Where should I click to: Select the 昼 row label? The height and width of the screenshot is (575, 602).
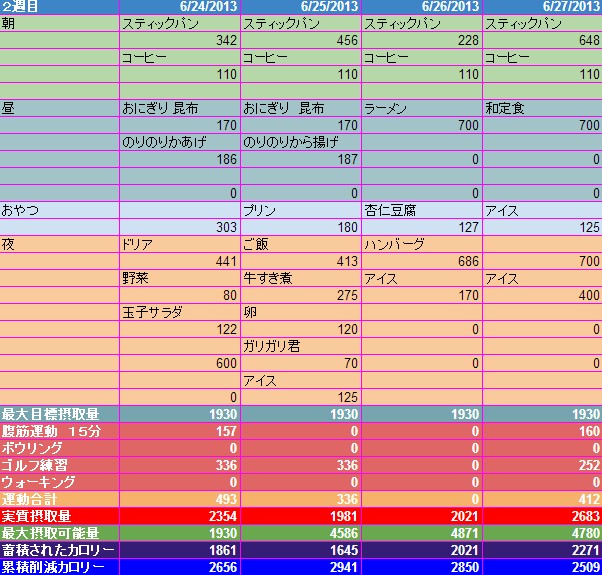(x=59, y=108)
